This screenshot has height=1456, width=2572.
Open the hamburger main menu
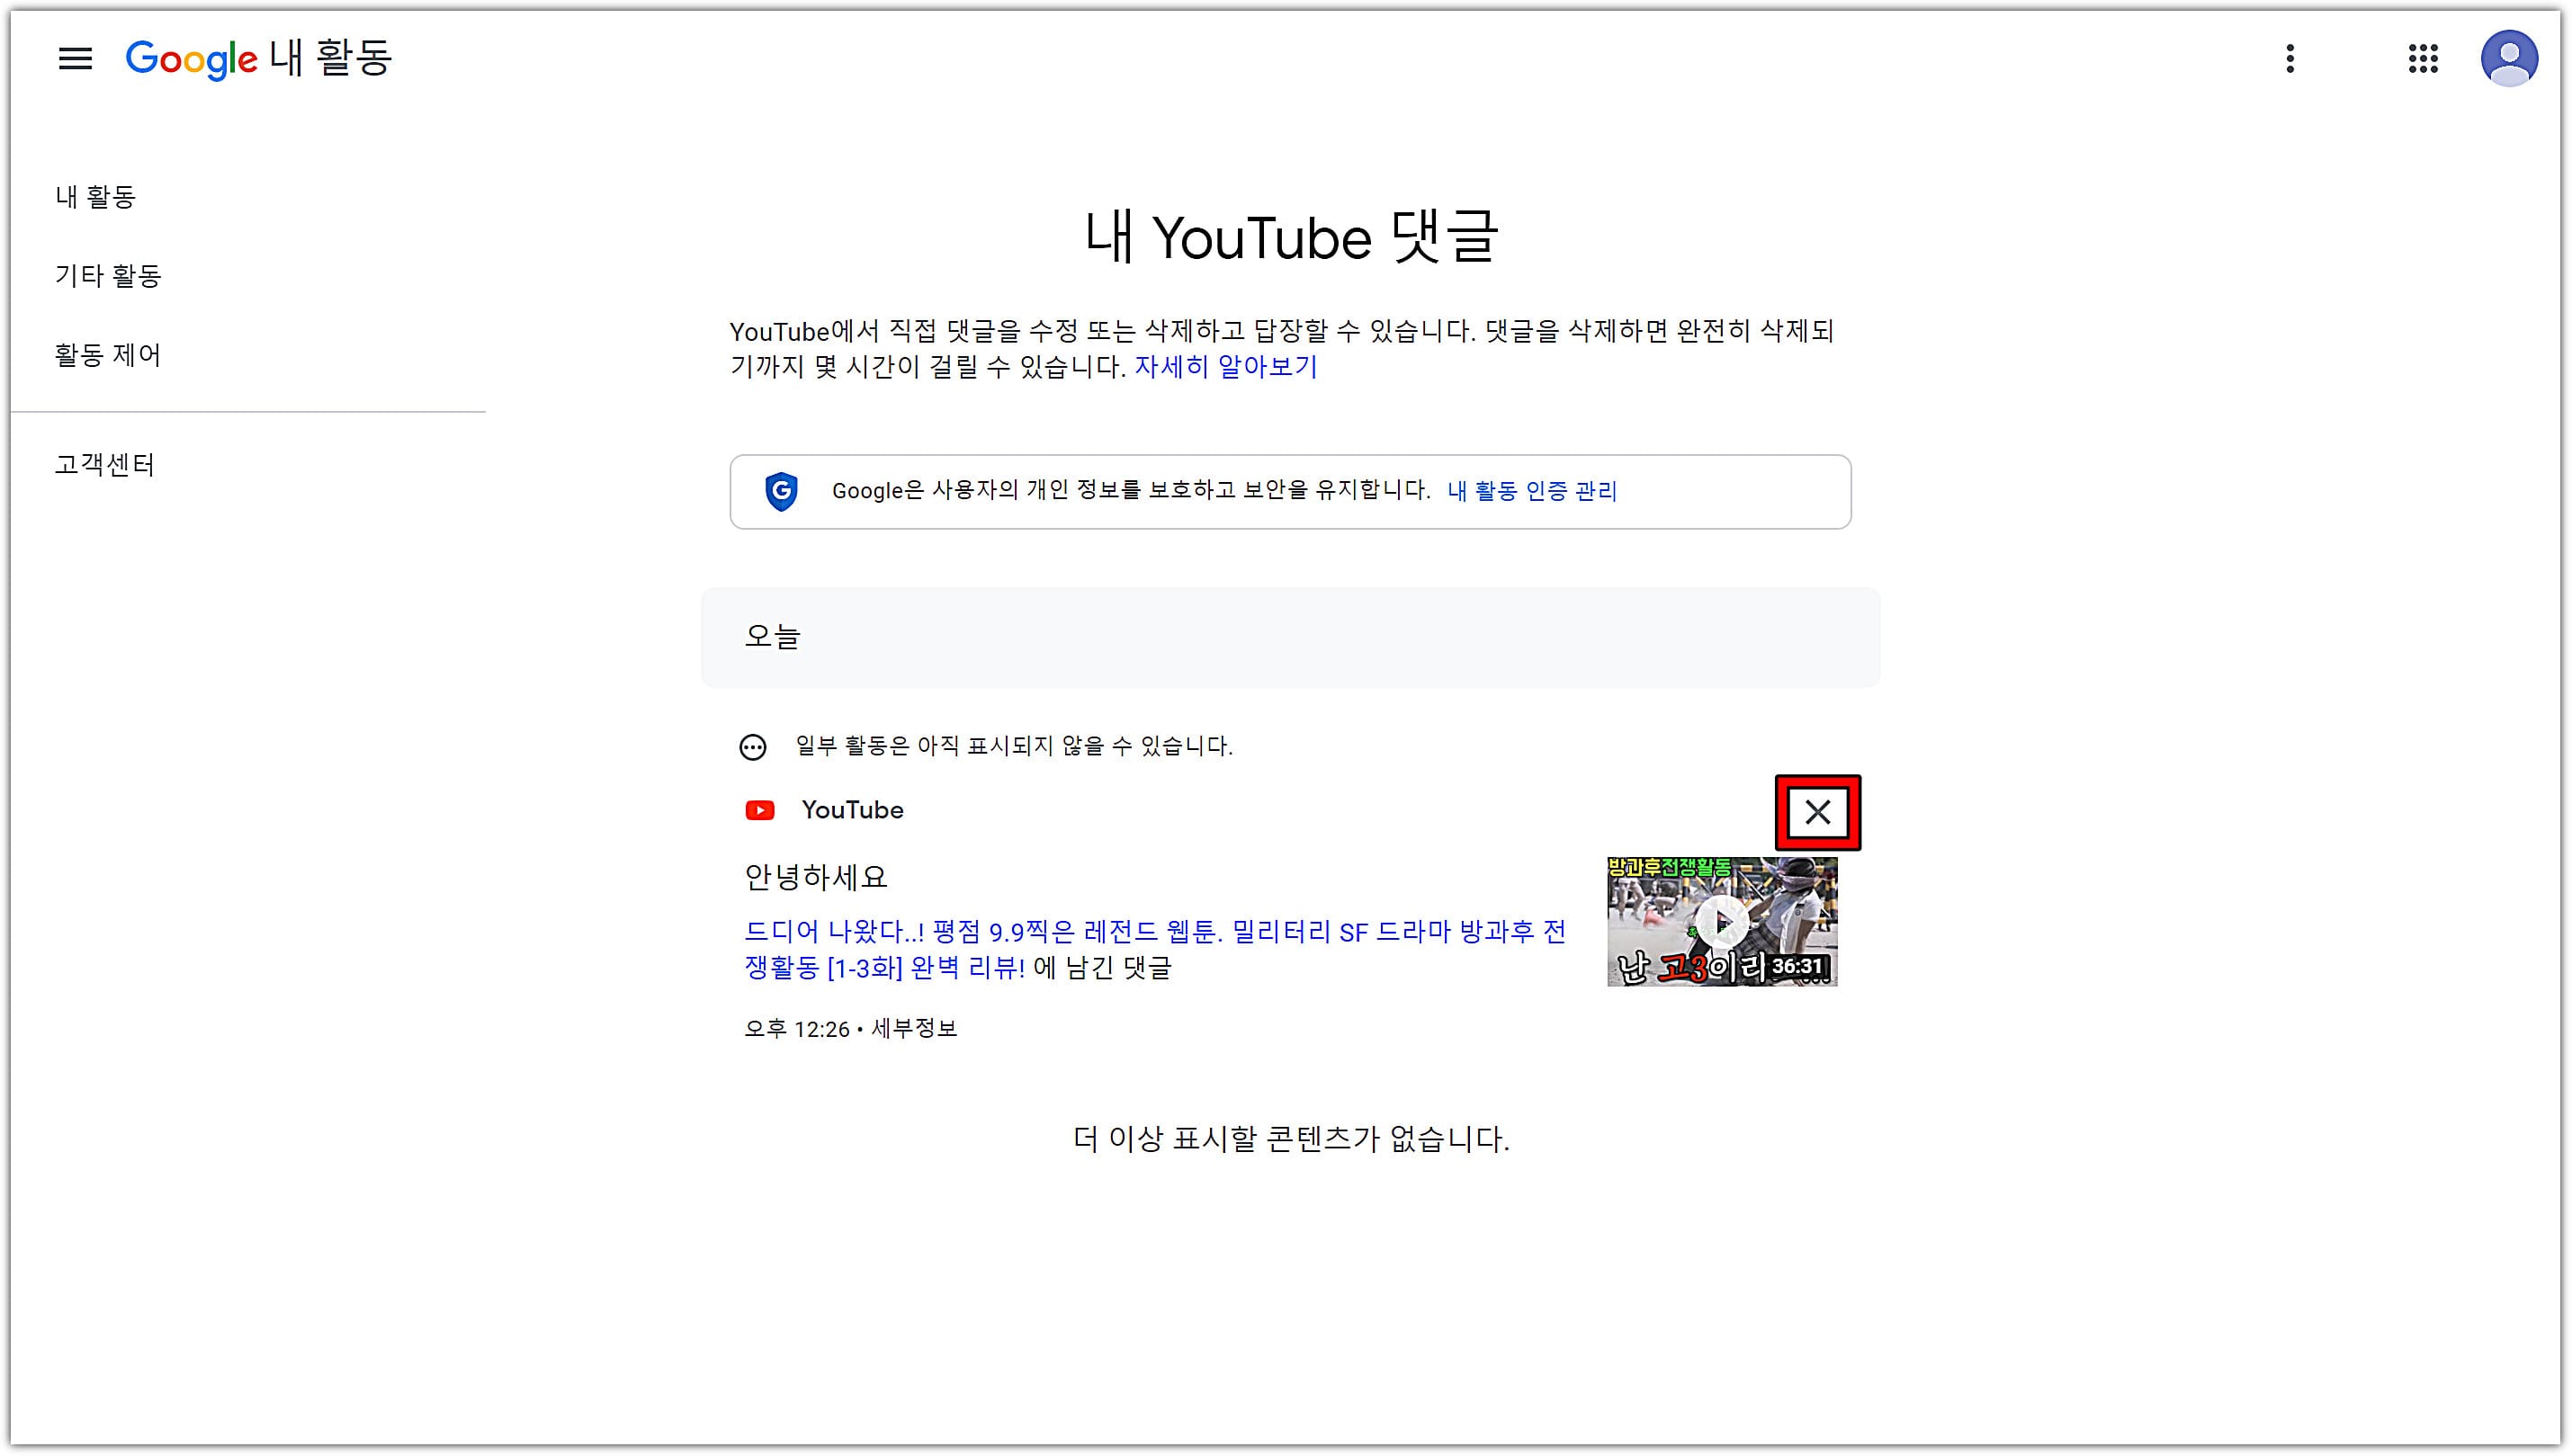pos(75,59)
